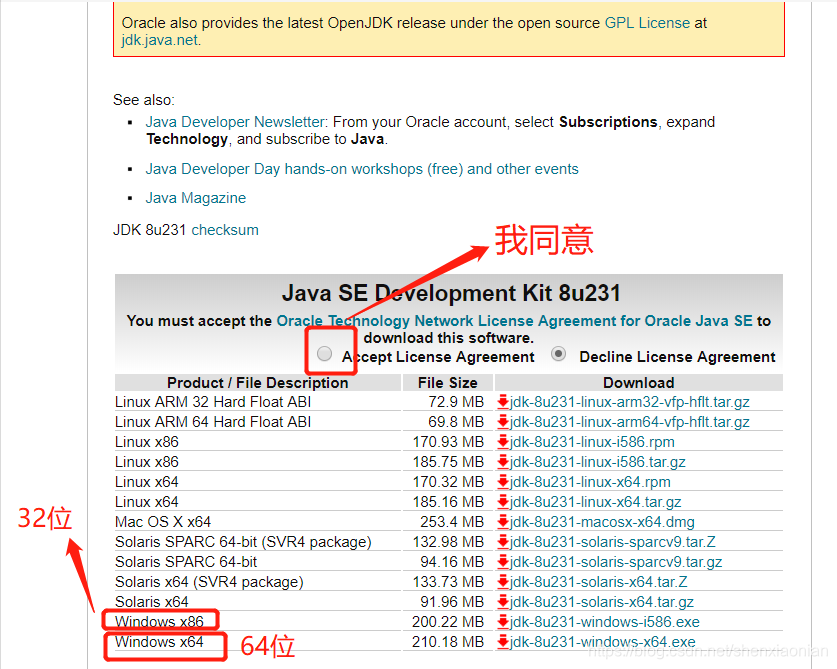Download jdk-8u231-linux-arm32-vfp-hflt.tar.gz file link

coord(629,402)
